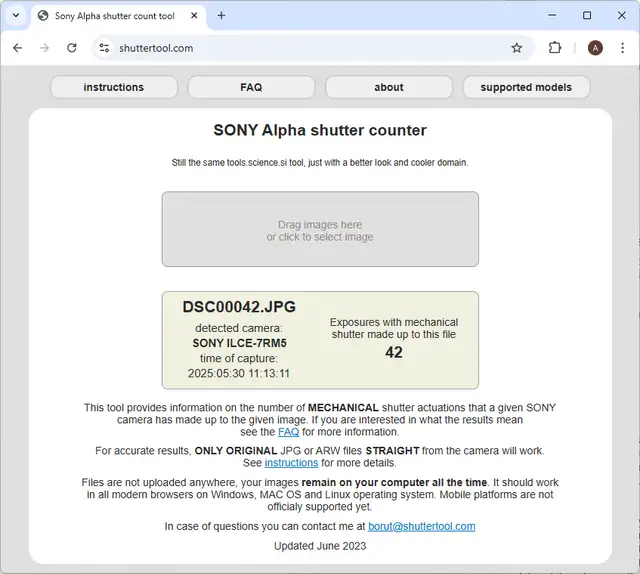Click the shutter count value 42
This screenshot has width=640, height=574.
coord(394,352)
